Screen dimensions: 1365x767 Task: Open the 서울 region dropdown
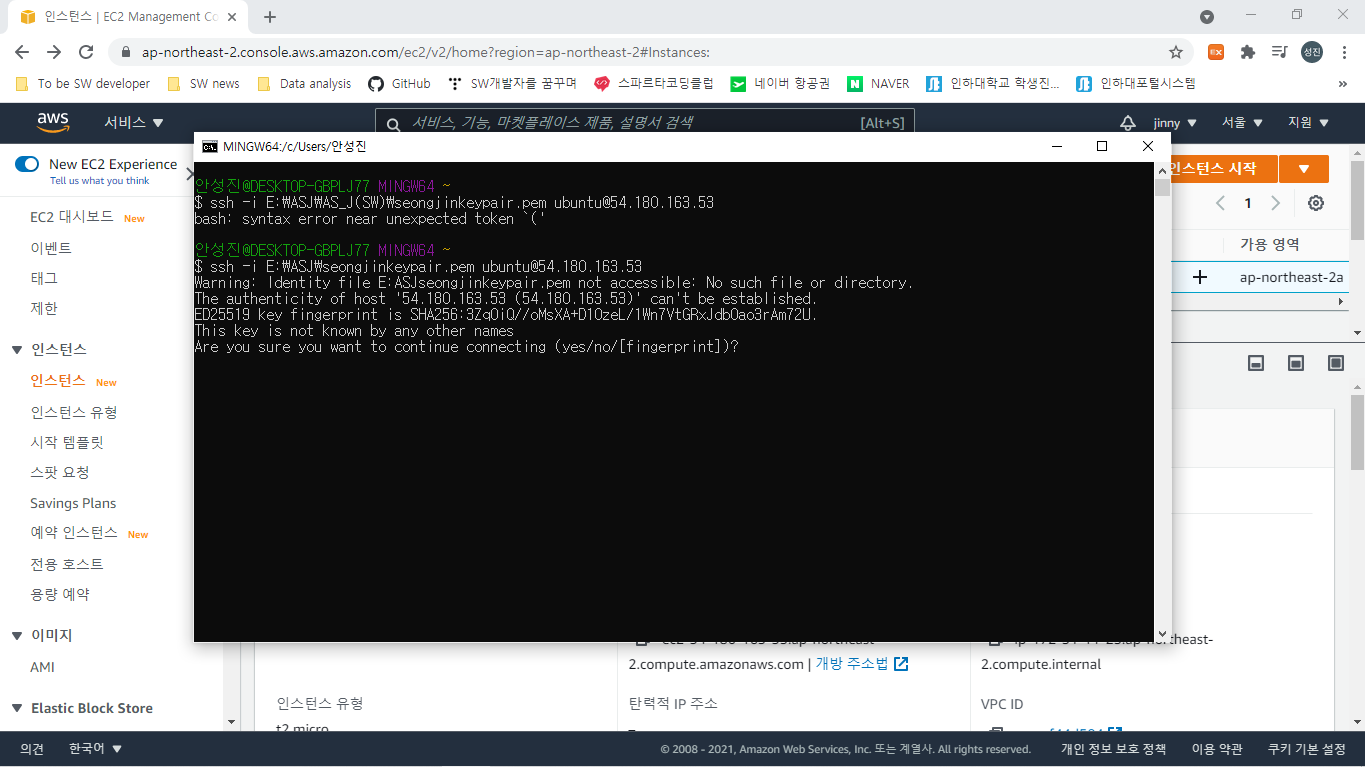point(1242,122)
